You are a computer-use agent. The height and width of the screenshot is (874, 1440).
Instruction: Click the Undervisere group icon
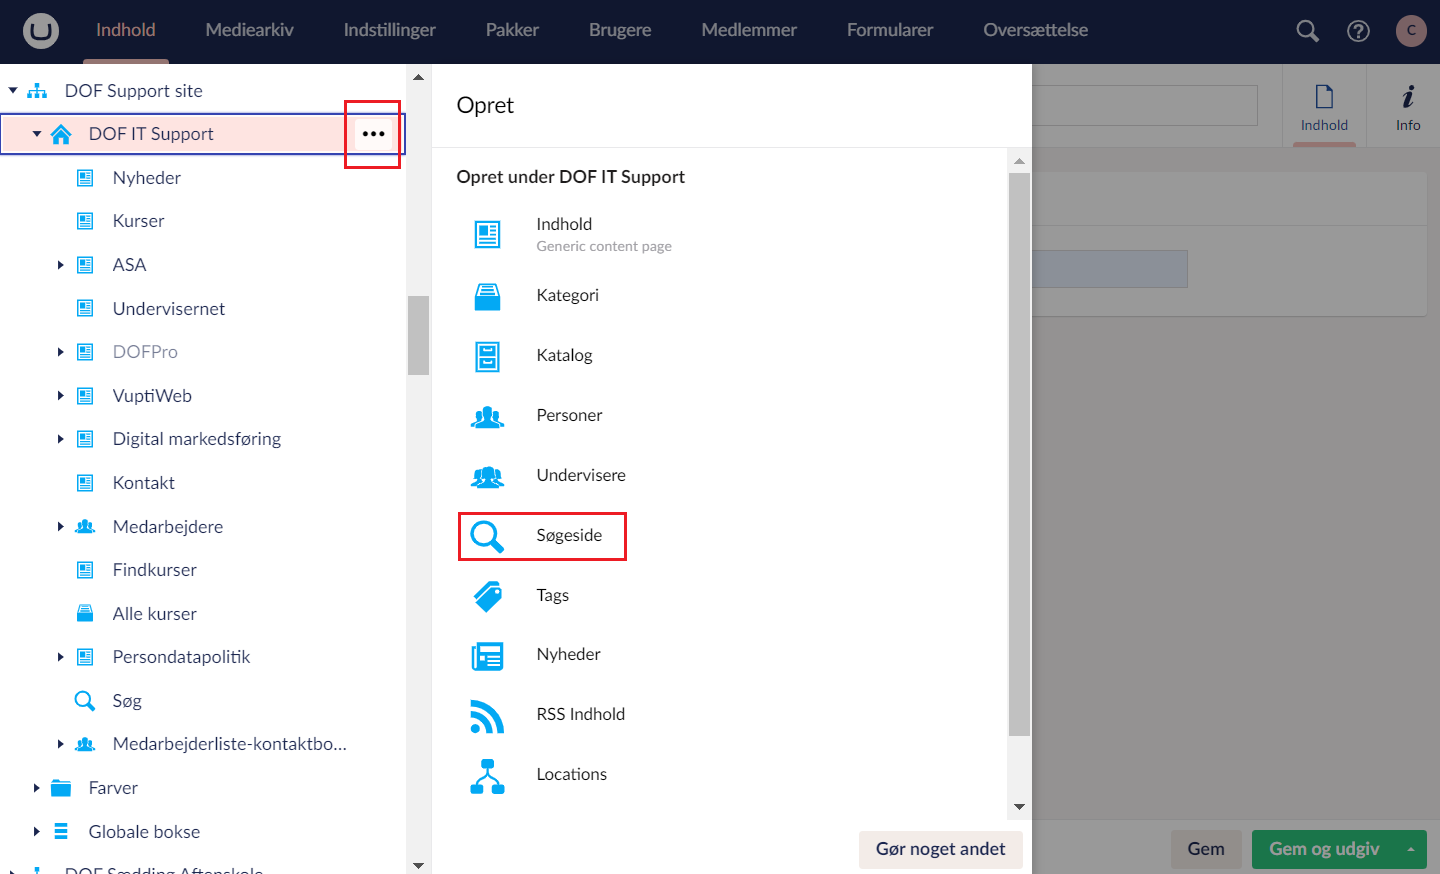487,476
